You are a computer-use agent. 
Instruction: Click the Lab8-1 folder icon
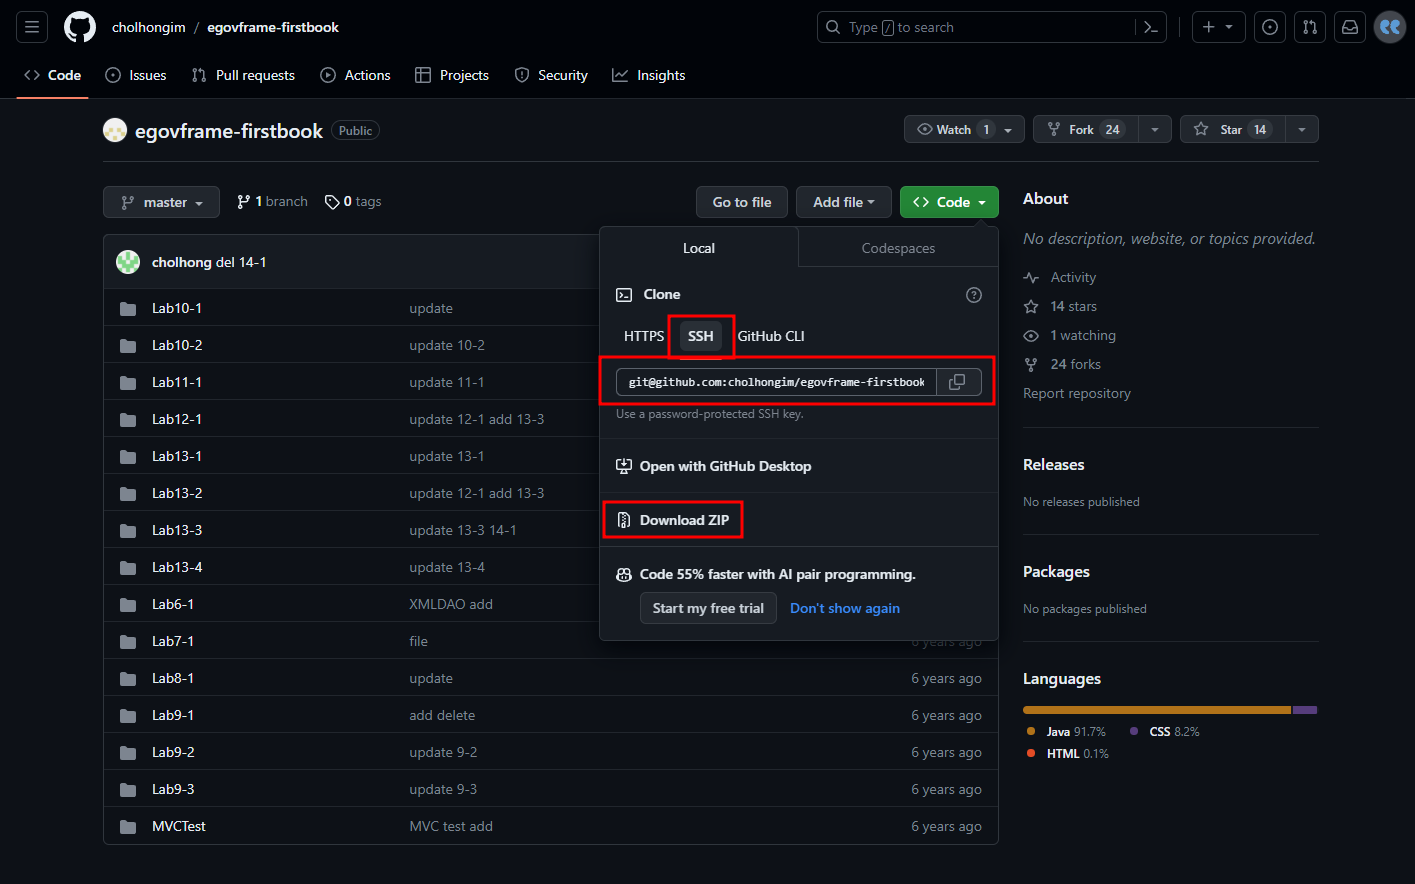click(128, 678)
